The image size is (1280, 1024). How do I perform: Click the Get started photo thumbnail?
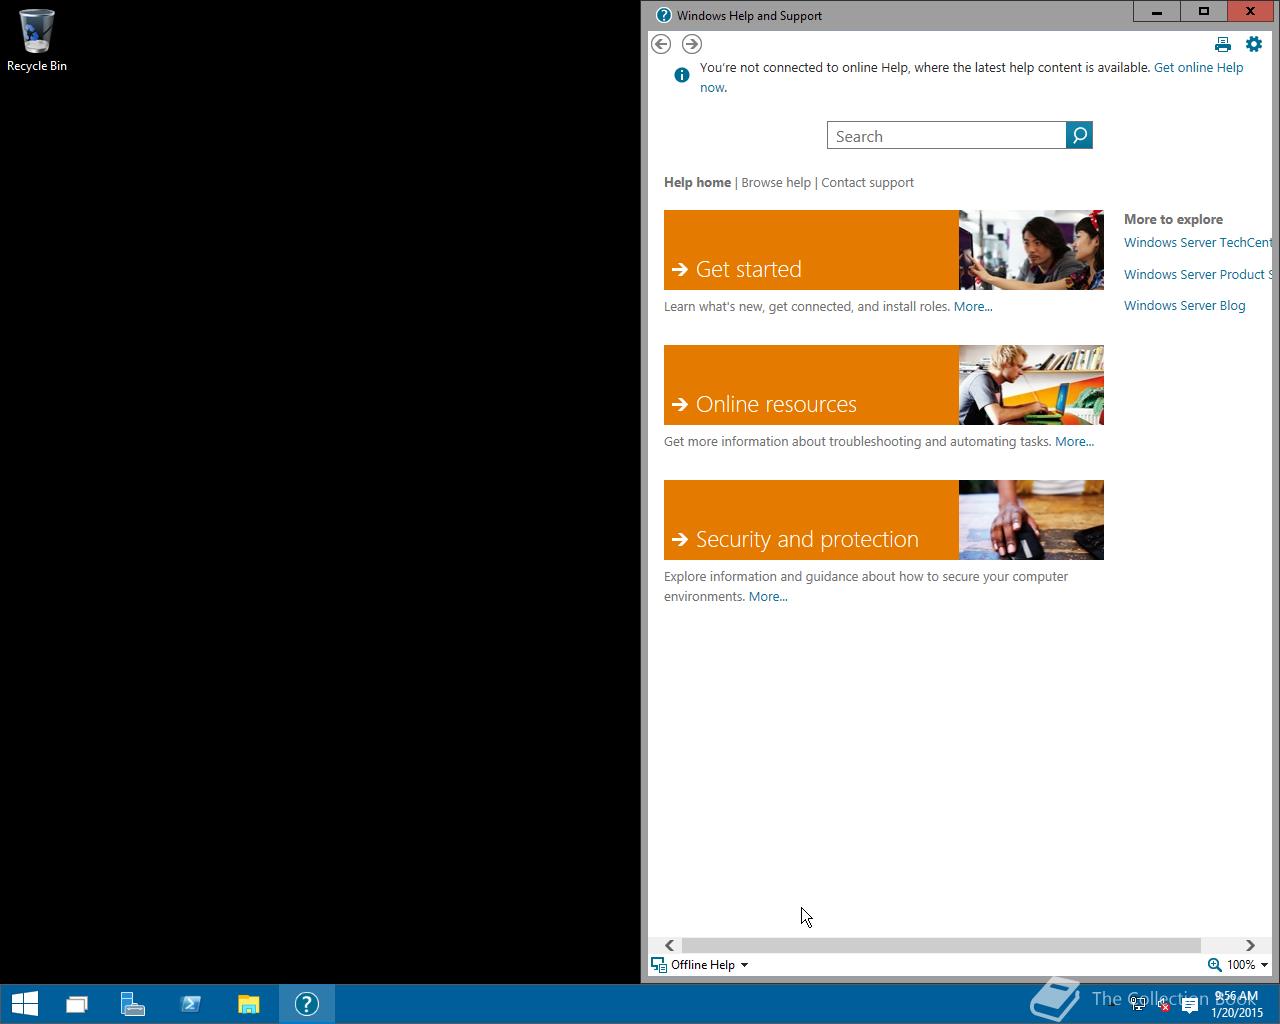coord(1031,250)
